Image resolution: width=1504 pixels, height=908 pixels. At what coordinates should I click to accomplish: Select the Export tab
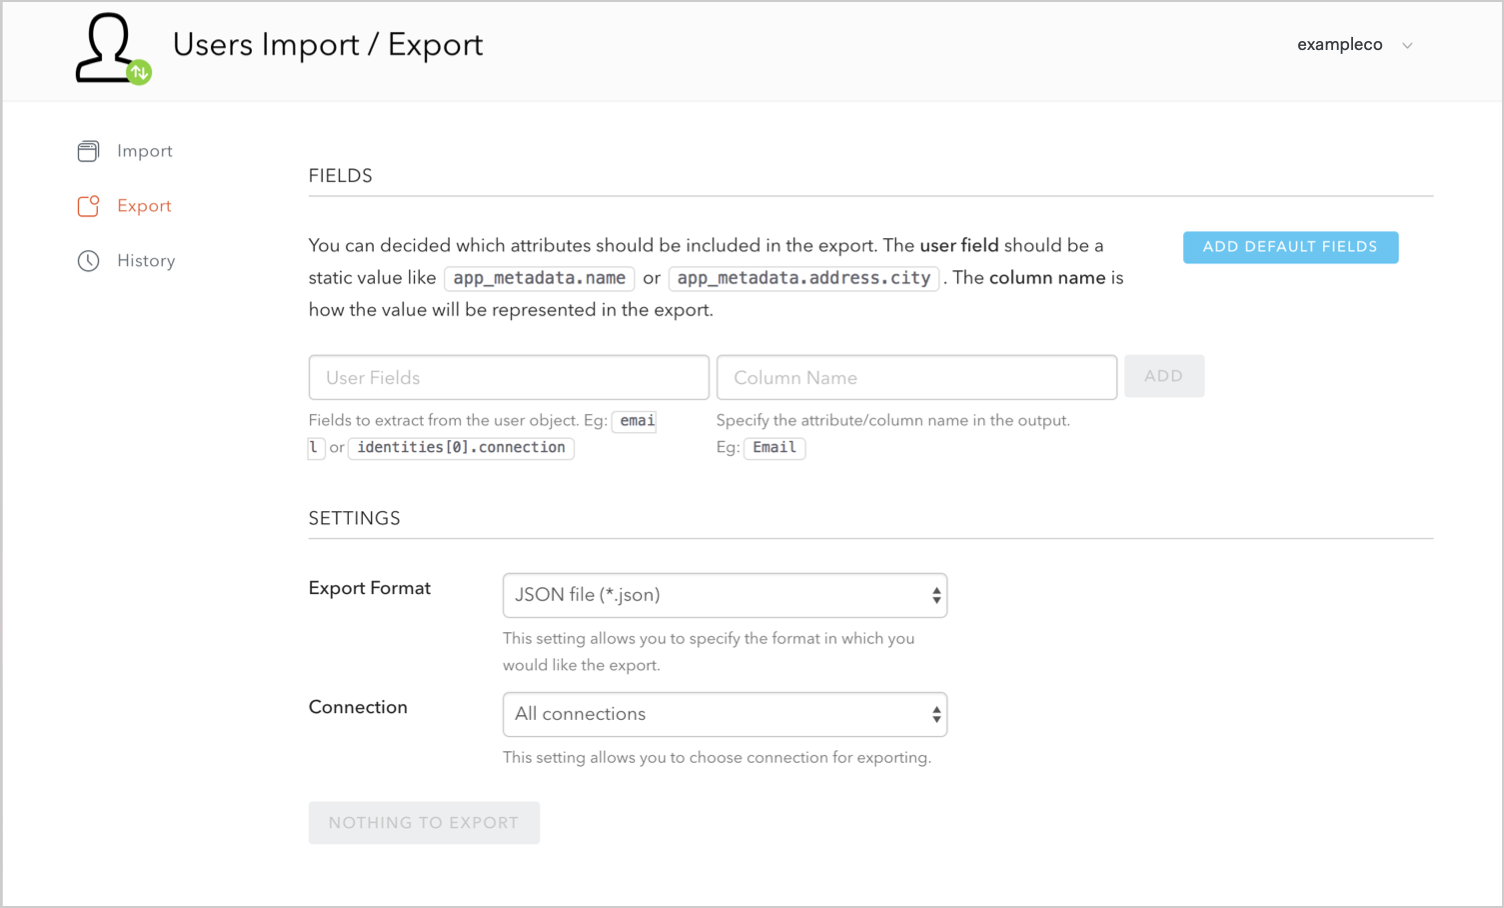(144, 205)
